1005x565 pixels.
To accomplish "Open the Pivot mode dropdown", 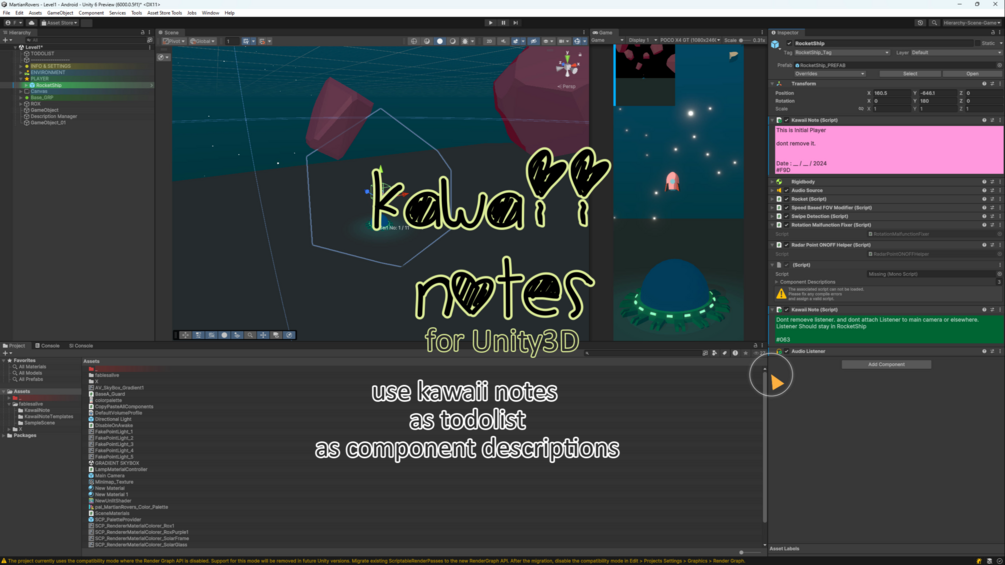I will 174,41.
